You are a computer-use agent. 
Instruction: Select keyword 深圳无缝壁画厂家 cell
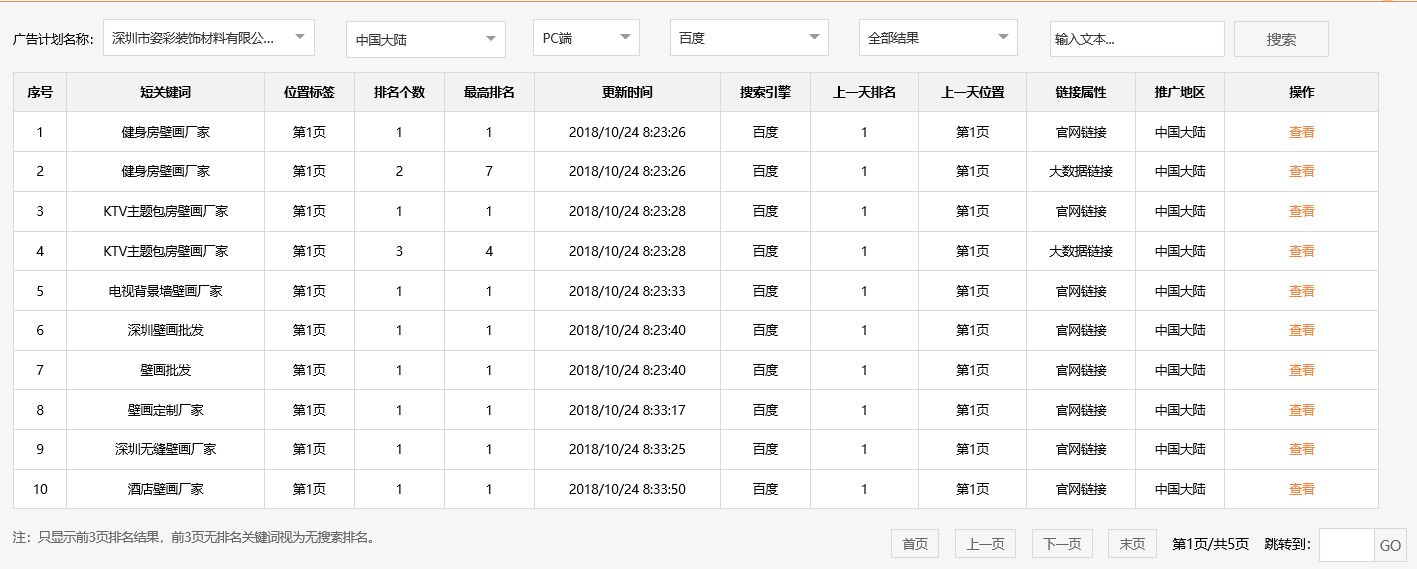coord(165,449)
